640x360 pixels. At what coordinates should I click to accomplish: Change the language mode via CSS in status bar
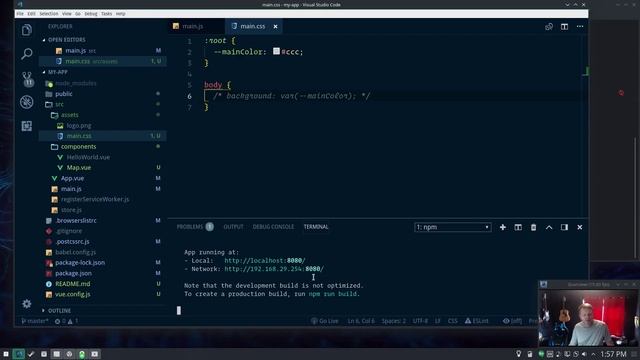pyautogui.click(x=453, y=321)
